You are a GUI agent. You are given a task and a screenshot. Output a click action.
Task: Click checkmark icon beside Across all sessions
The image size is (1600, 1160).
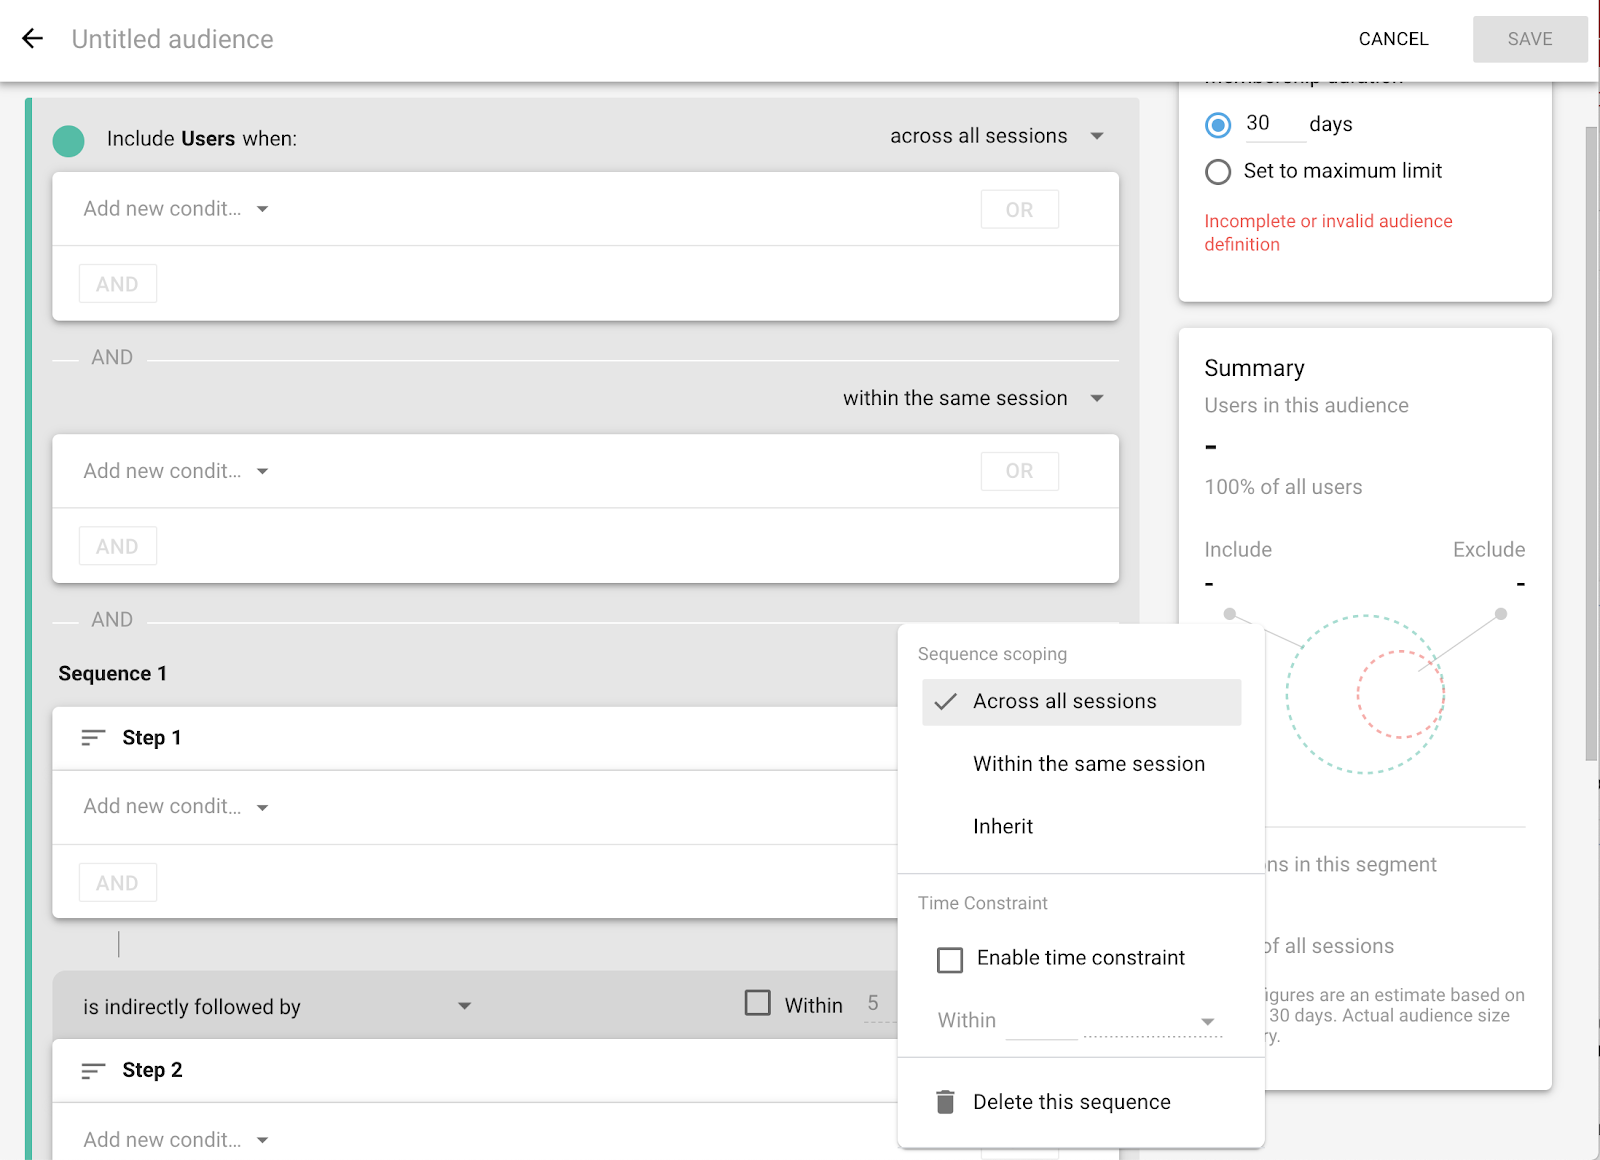pos(945,702)
